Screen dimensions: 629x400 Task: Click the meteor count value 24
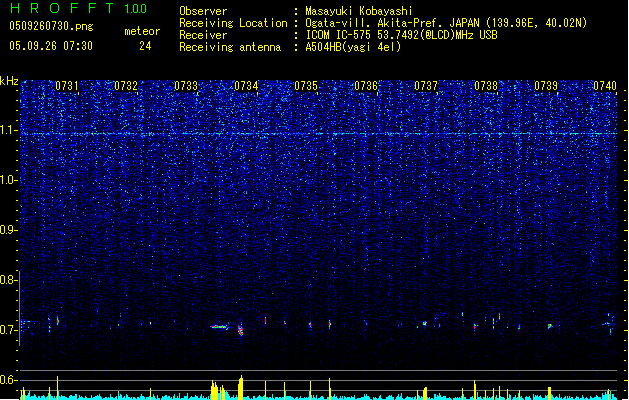point(145,46)
